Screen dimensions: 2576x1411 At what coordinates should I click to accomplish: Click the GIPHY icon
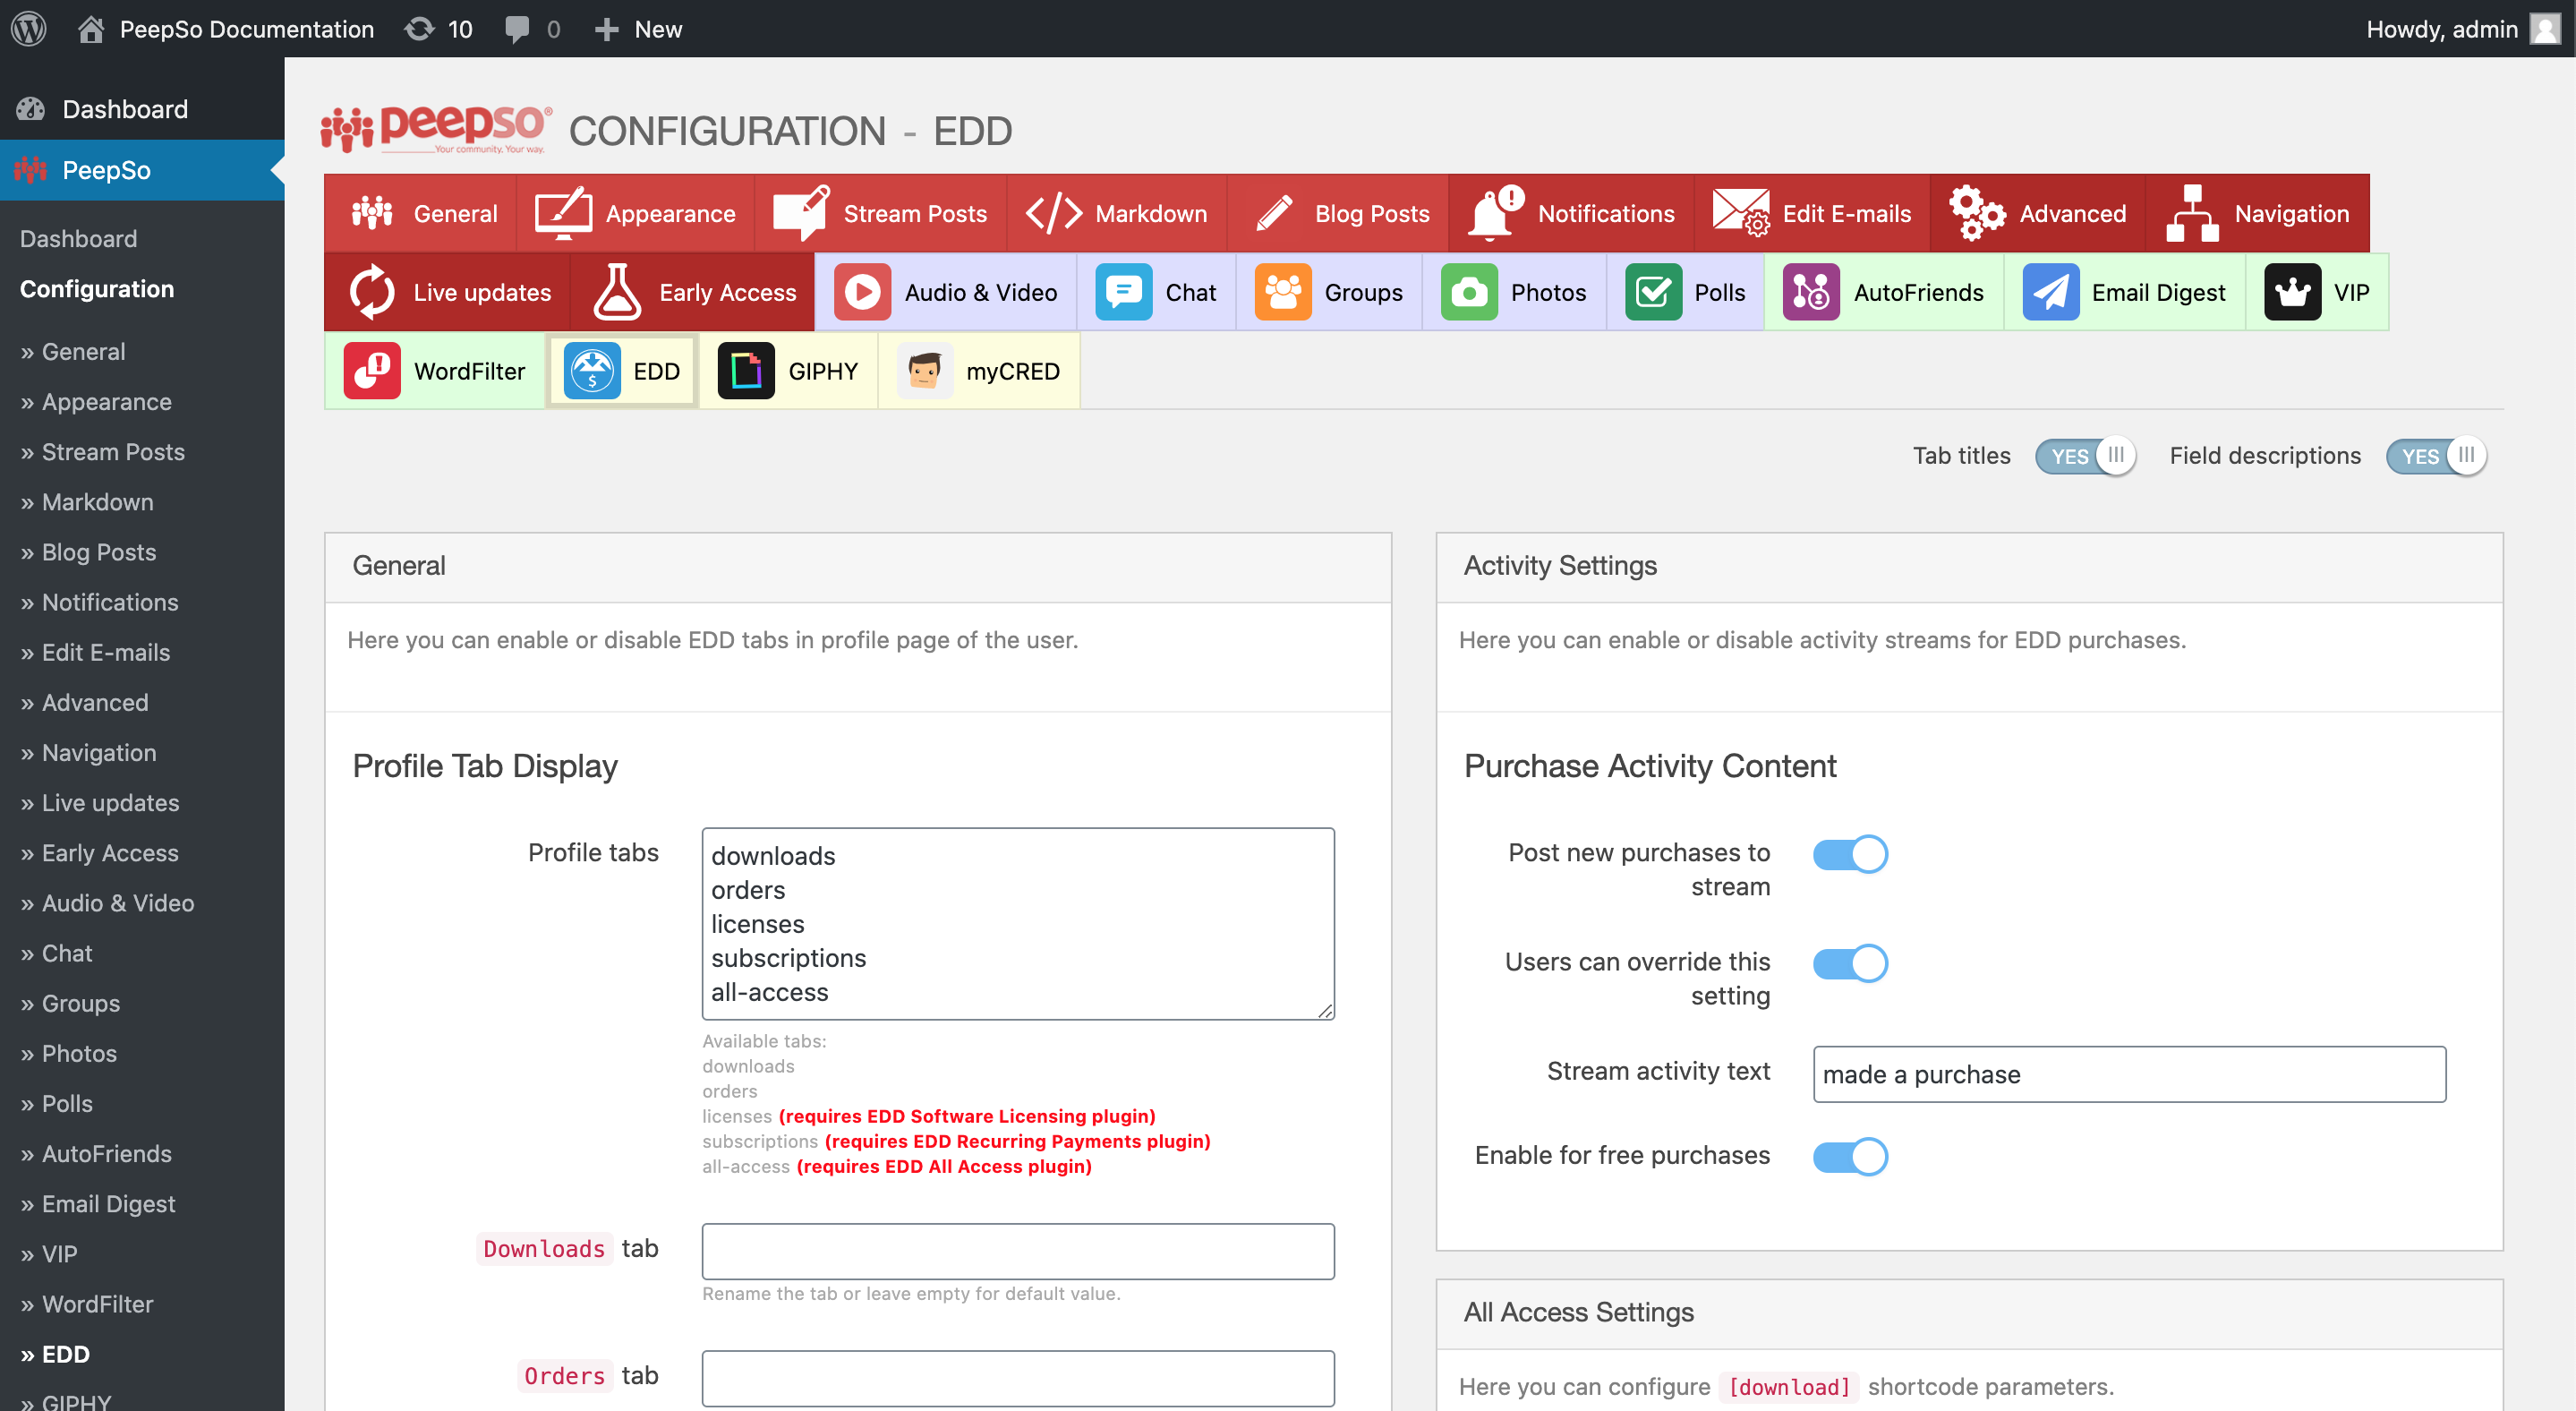[746, 371]
